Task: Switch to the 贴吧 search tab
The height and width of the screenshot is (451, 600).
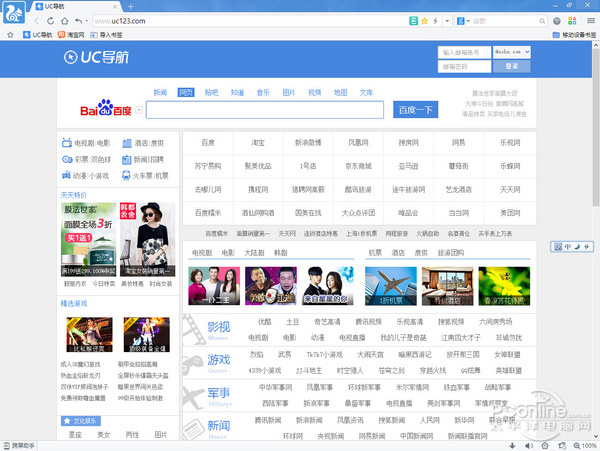Action: pos(211,92)
